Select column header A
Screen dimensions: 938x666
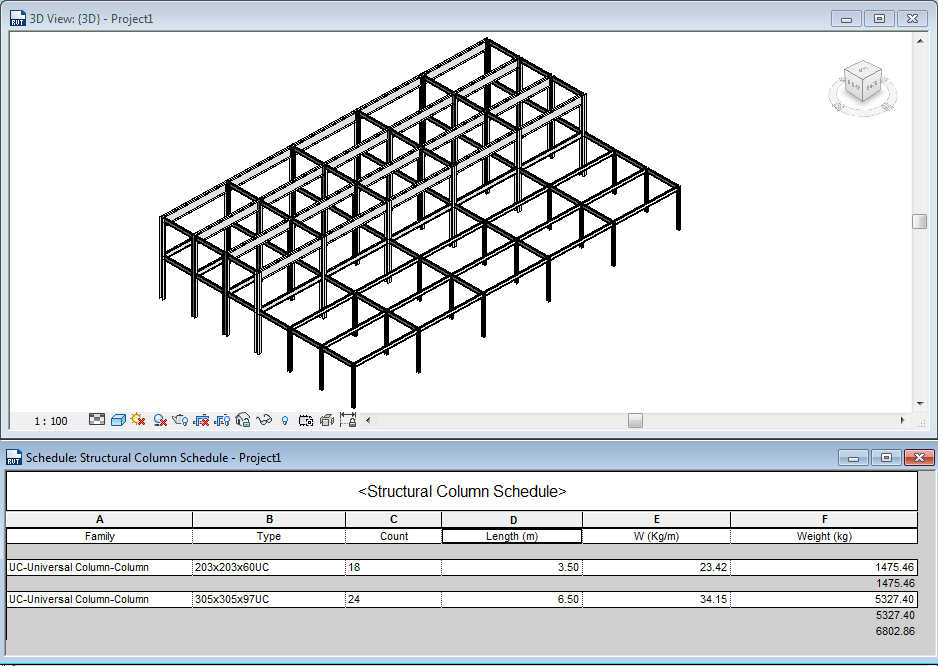pos(99,519)
